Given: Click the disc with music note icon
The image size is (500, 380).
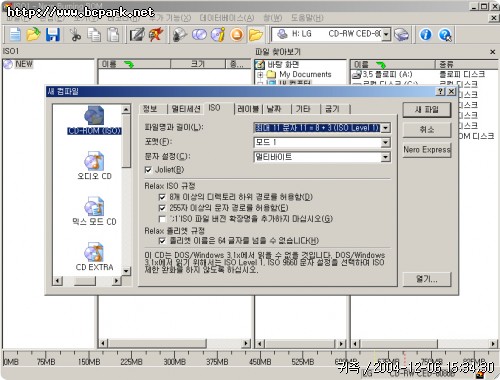Looking at the screenshot, I should [x=218, y=34].
